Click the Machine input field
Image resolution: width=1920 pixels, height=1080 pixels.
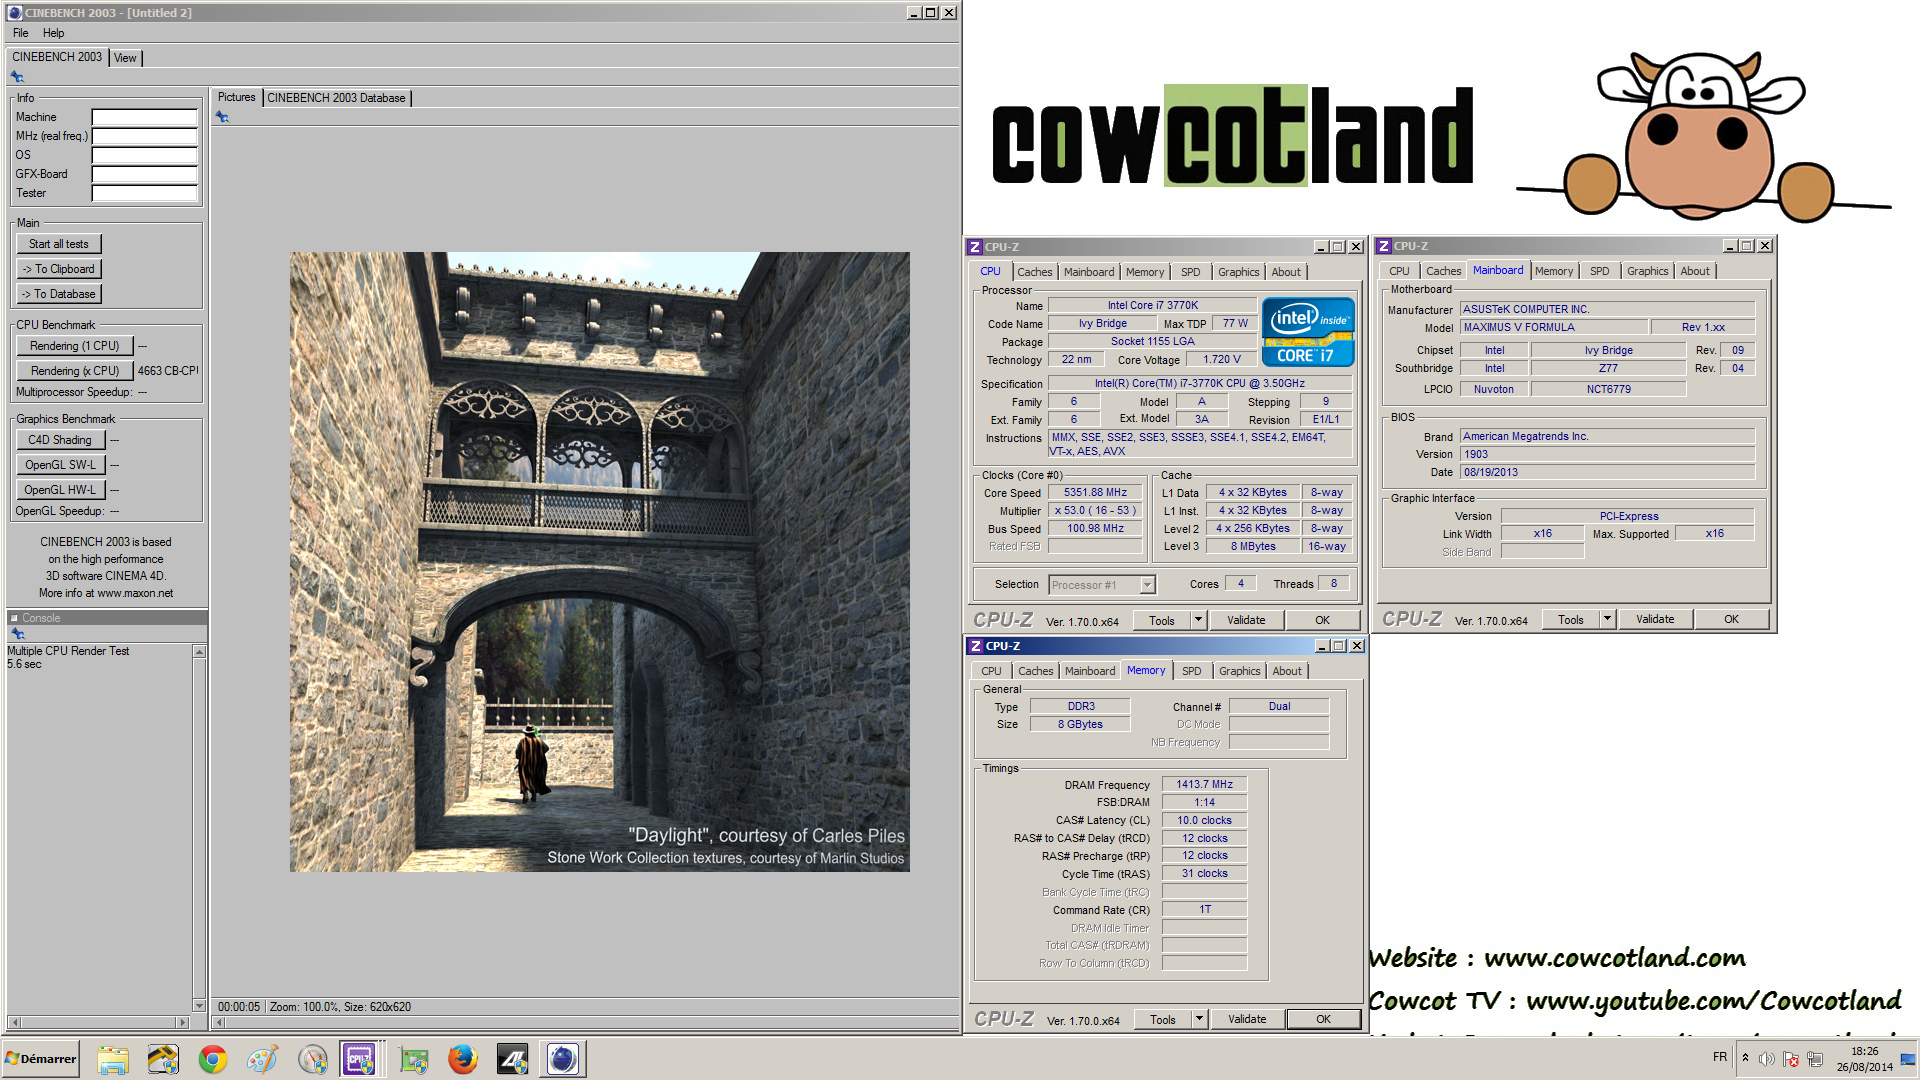pyautogui.click(x=144, y=117)
